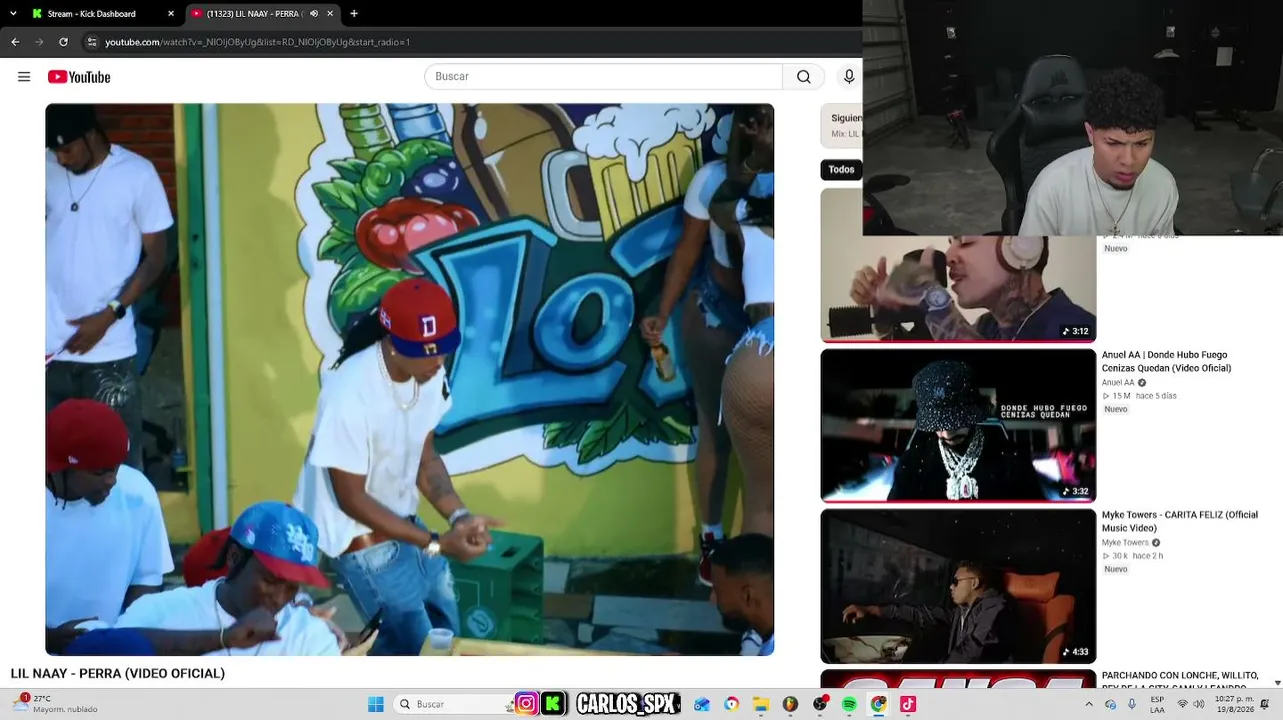
Task: Open the Windows Start menu
Action: pos(376,704)
